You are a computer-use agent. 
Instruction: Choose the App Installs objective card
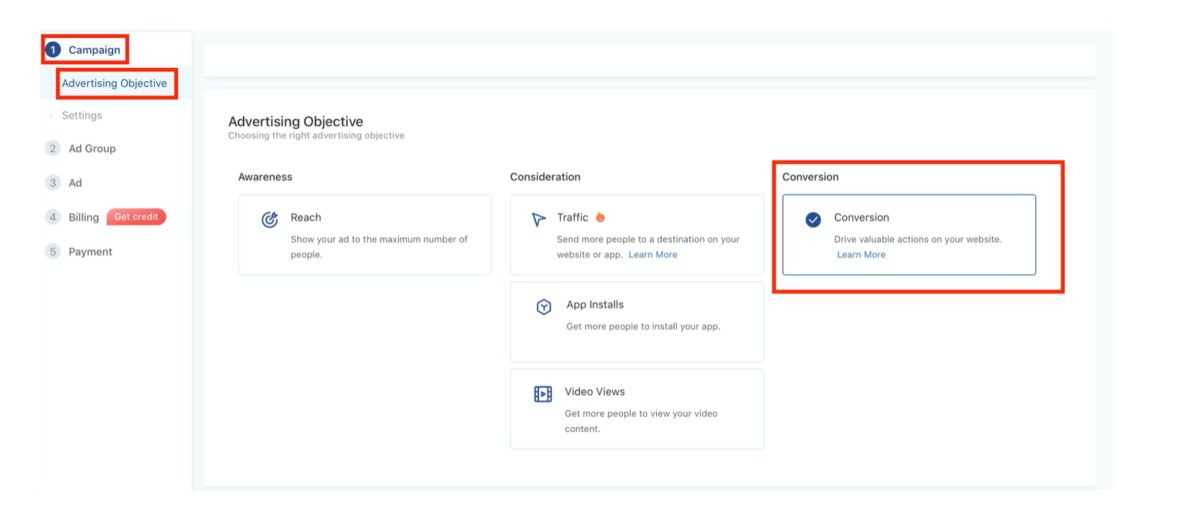636,321
